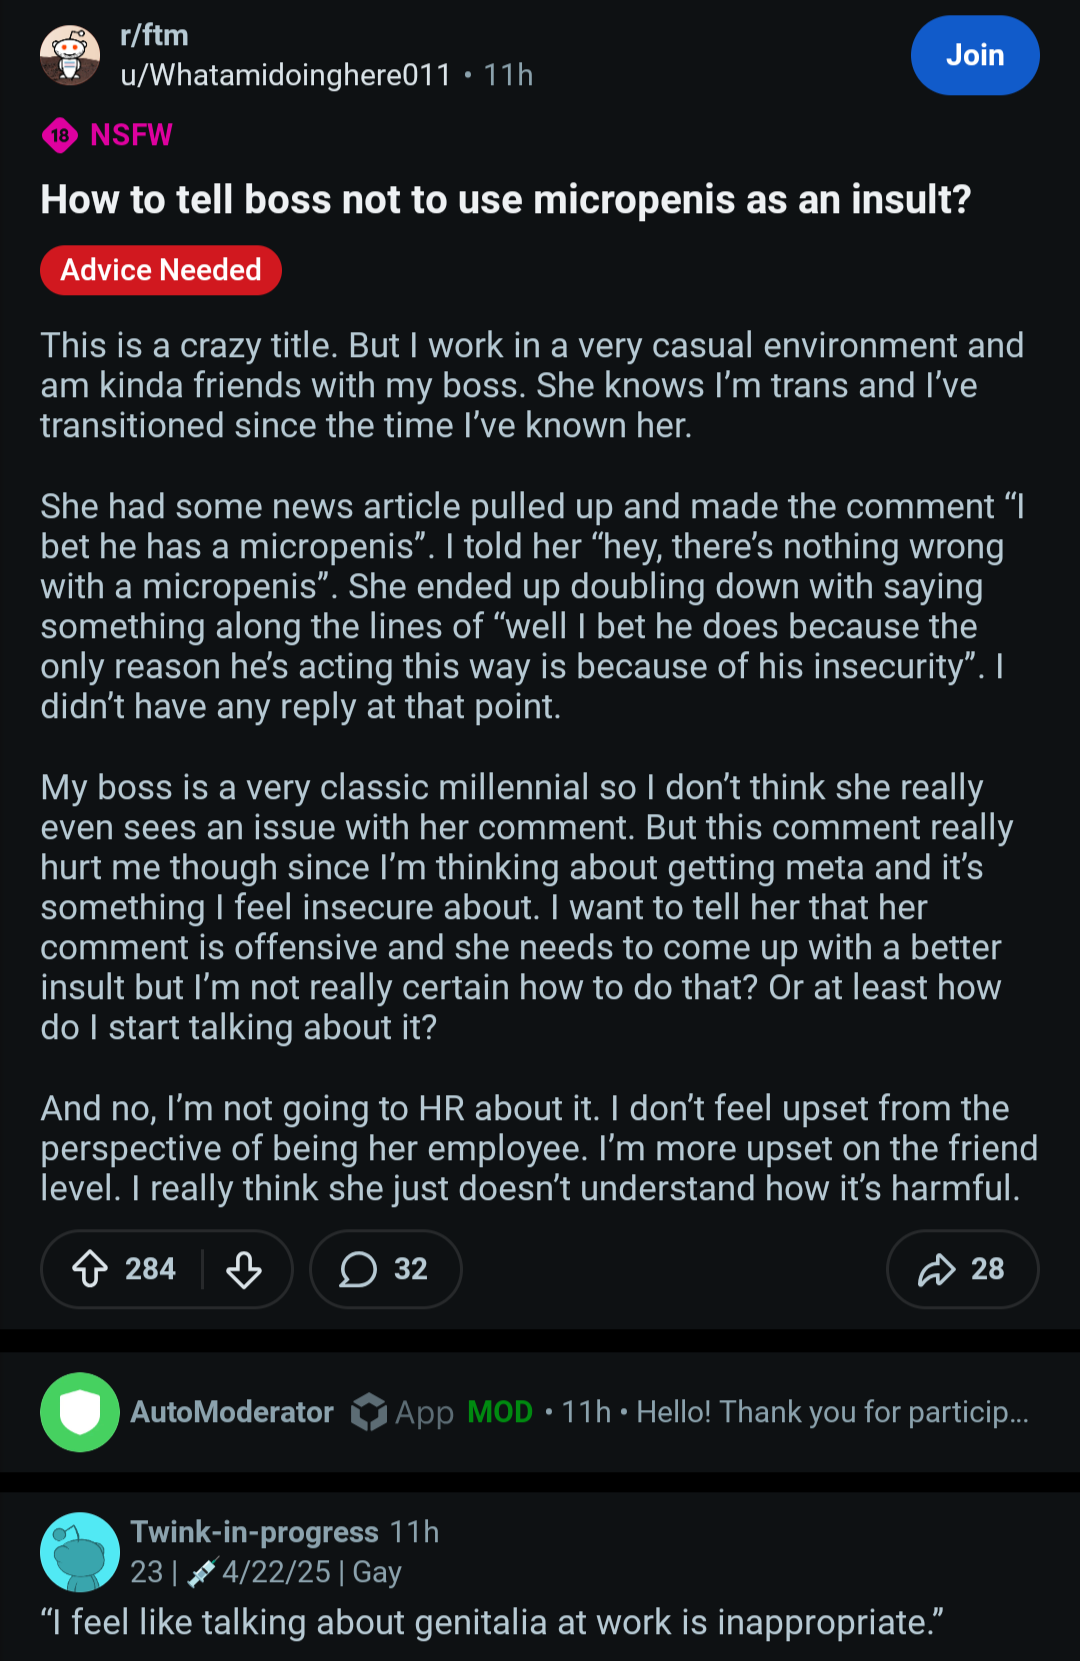Tap the NSFW 18 badge icon

pyautogui.click(x=60, y=135)
